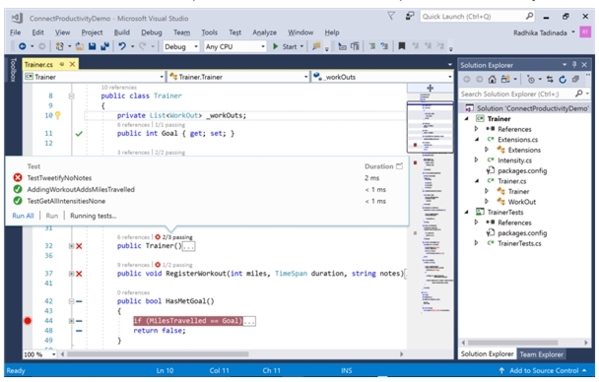Click Add to Source Control in status bar
Image resolution: width=599 pixels, height=382 pixels.
[543, 370]
